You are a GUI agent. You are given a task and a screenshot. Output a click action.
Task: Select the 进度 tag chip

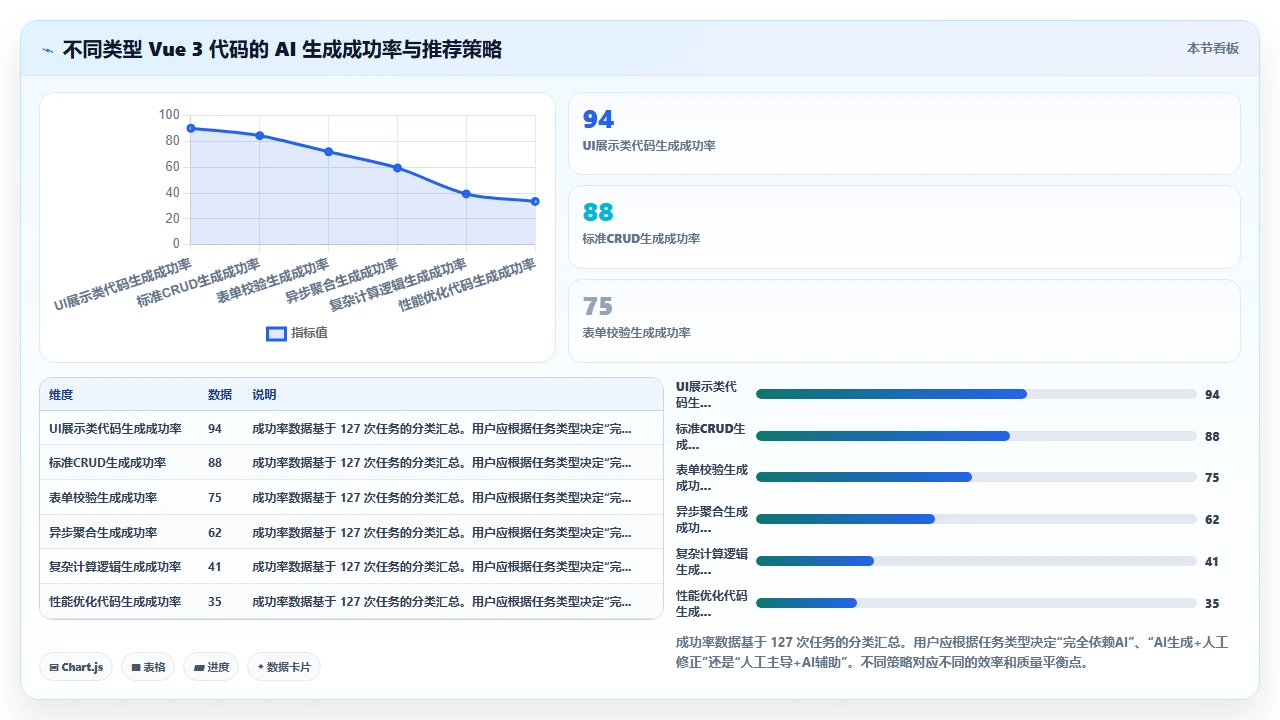(211, 667)
